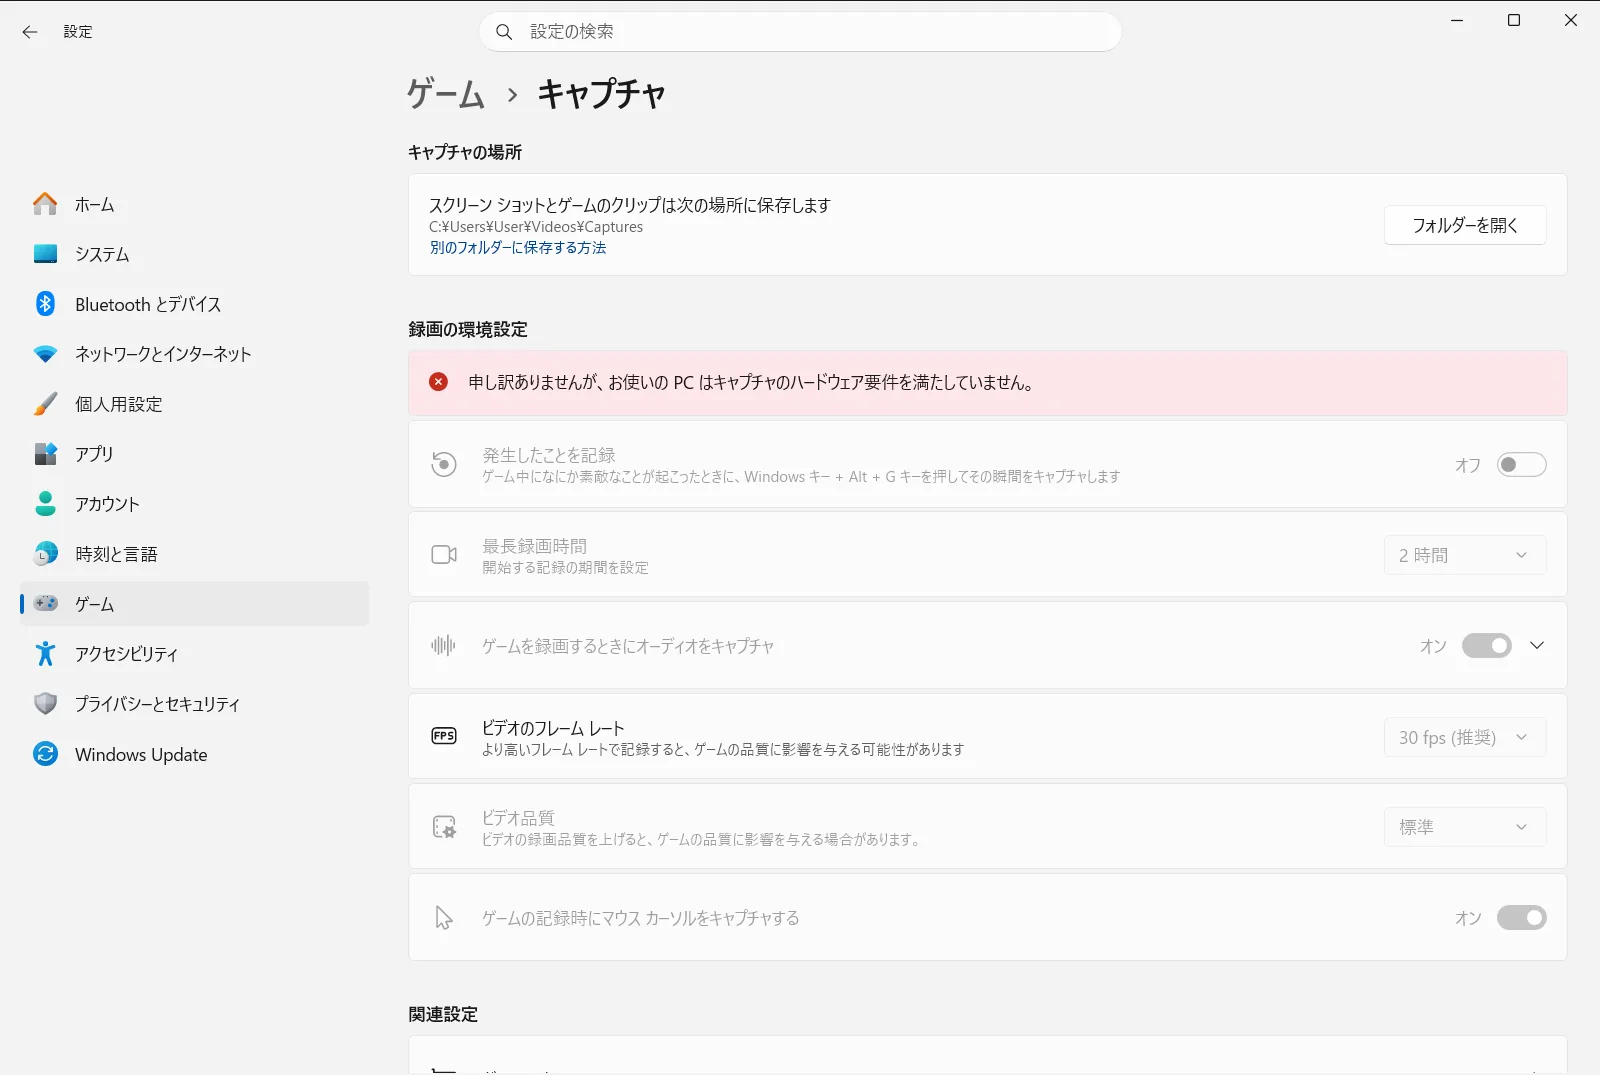Maximize the Settings window
This screenshot has width=1600, height=1075.
click(x=1514, y=20)
